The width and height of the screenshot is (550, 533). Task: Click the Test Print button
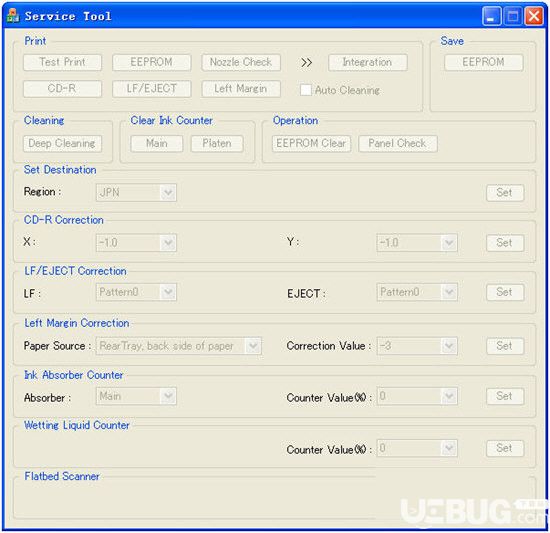(62, 62)
